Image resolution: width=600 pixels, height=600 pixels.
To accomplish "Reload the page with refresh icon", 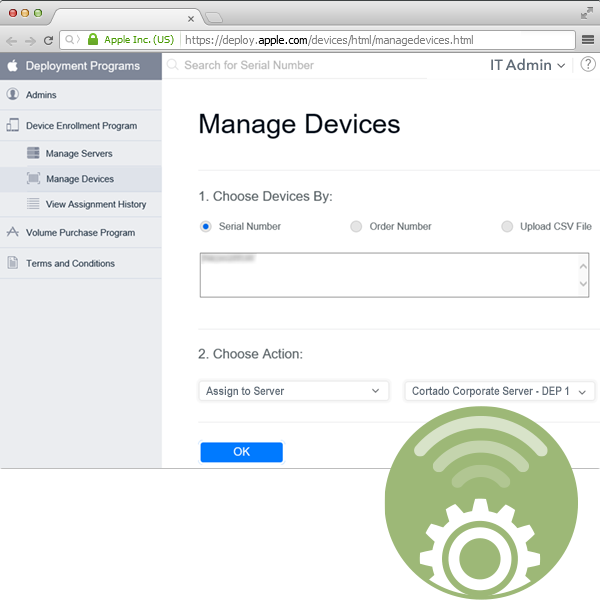I will click(48, 40).
